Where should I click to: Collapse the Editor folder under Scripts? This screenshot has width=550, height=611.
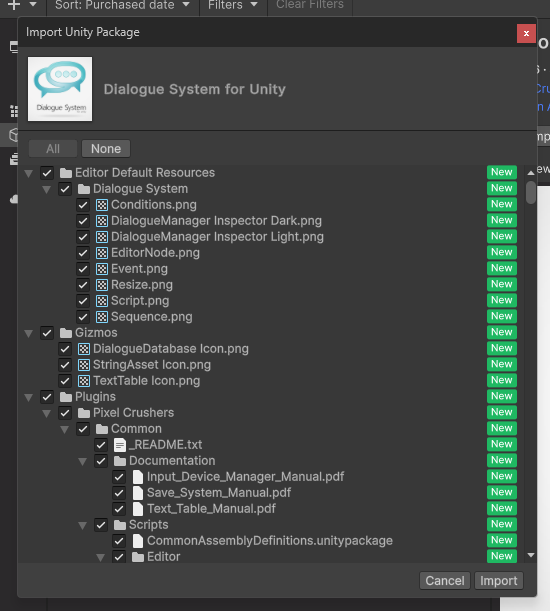coord(100,557)
